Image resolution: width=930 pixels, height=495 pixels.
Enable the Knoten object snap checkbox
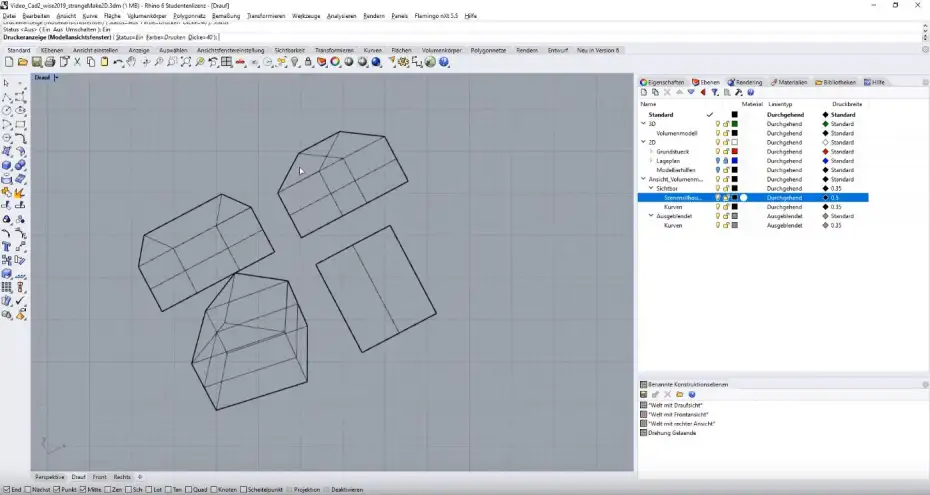[x=214, y=490]
